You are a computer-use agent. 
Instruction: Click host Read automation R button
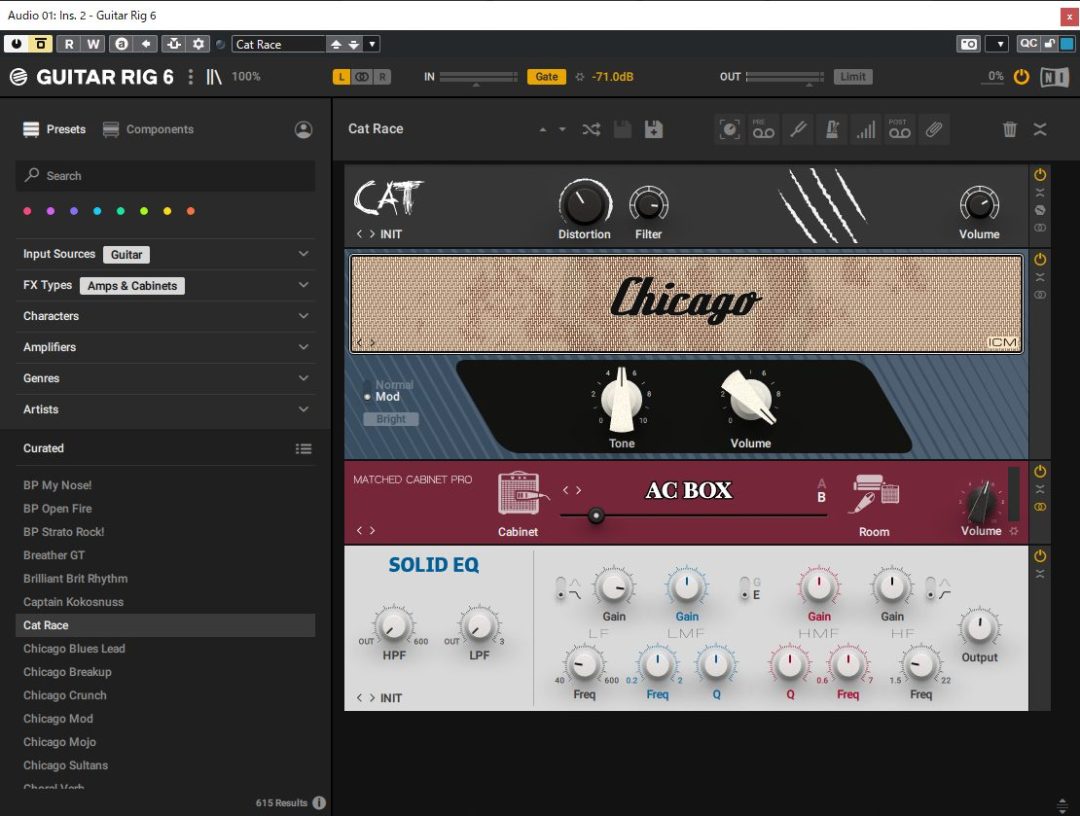click(69, 44)
